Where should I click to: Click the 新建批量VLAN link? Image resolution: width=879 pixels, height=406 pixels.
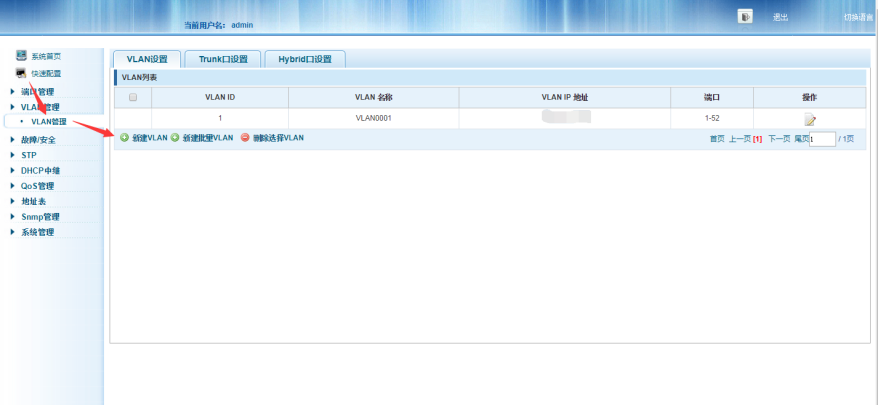click(207, 138)
